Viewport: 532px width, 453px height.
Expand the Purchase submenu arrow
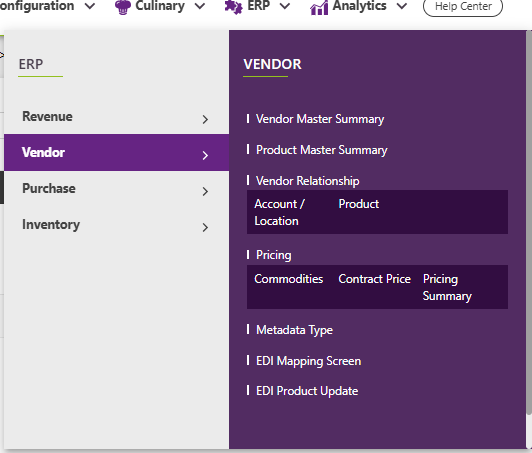(x=205, y=191)
